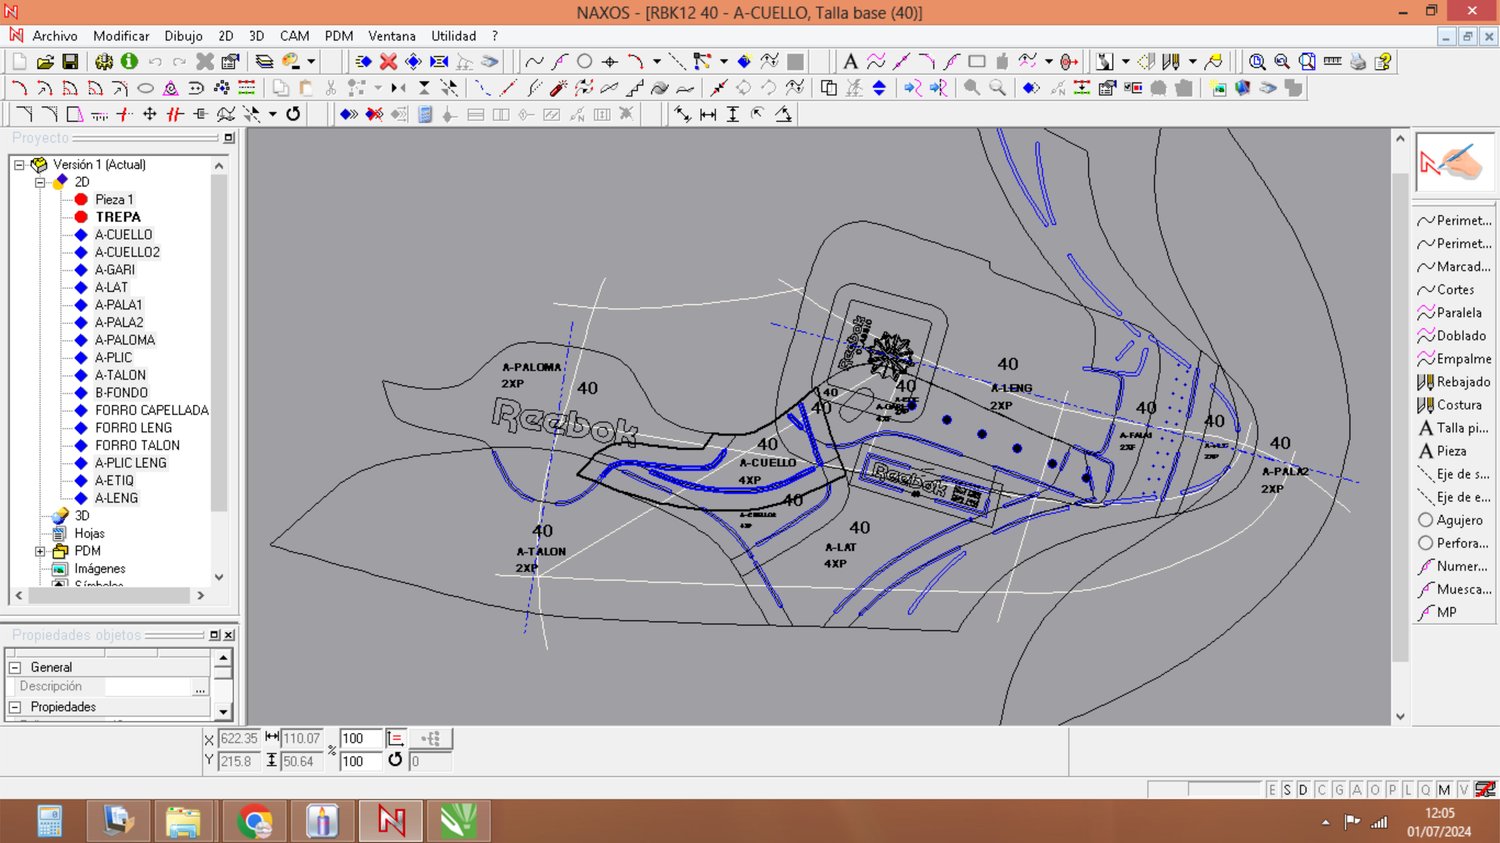This screenshot has height=843, width=1500.
Task: Click the Proyecto panel horizontal scrollbar
Action: point(109,595)
